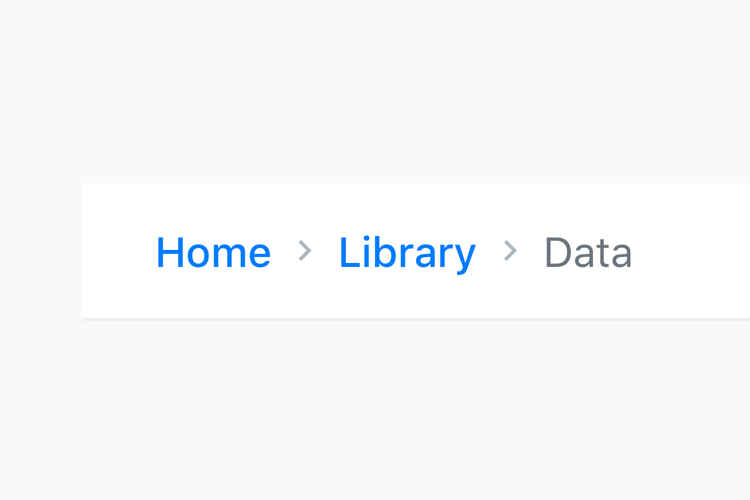Image resolution: width=750 pixels, height=500 pixels.
Task: Click the gray Data text
Action: (x=588, y=253)
